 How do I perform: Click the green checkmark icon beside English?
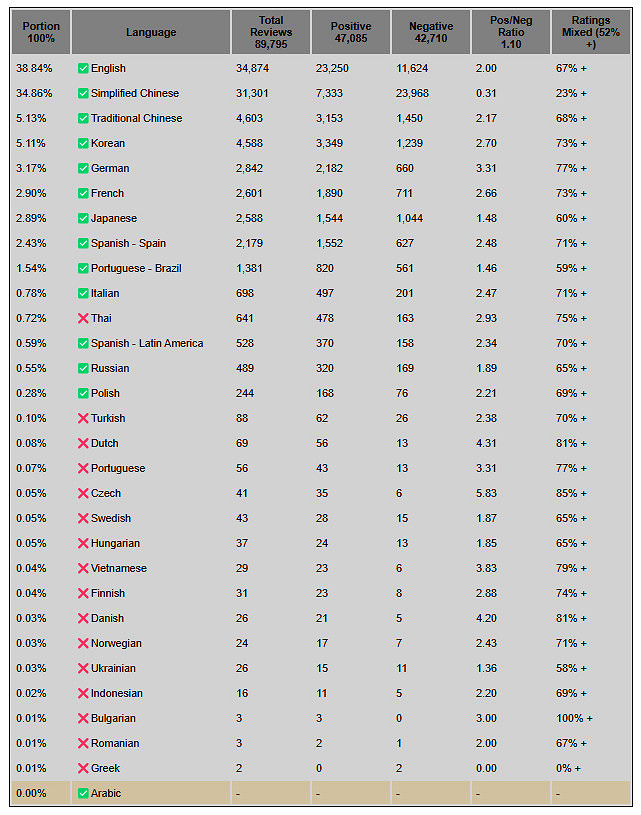coord(83,68)
